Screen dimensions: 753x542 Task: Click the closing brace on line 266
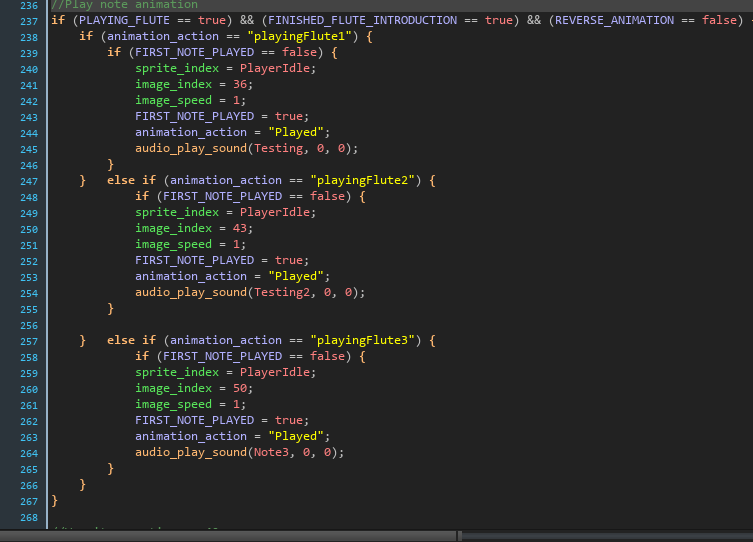pos(83,484)
